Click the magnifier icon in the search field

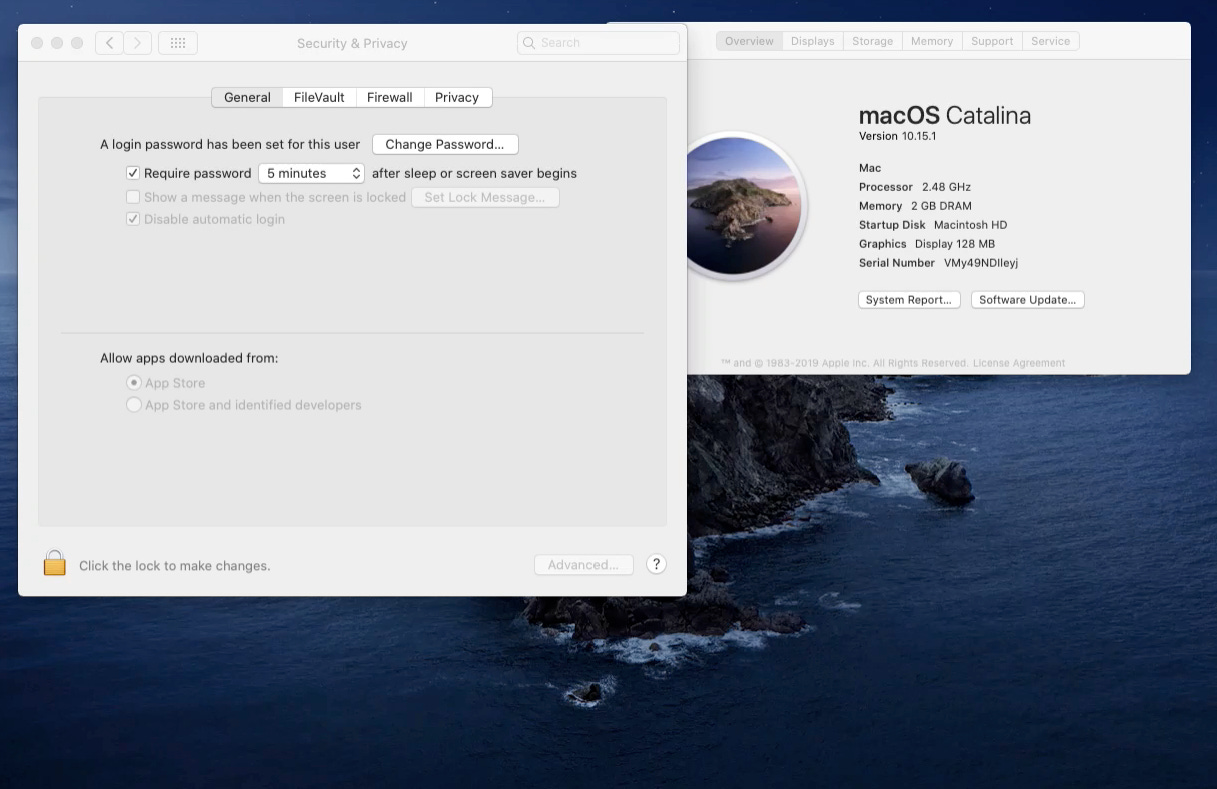coord(529,43)
